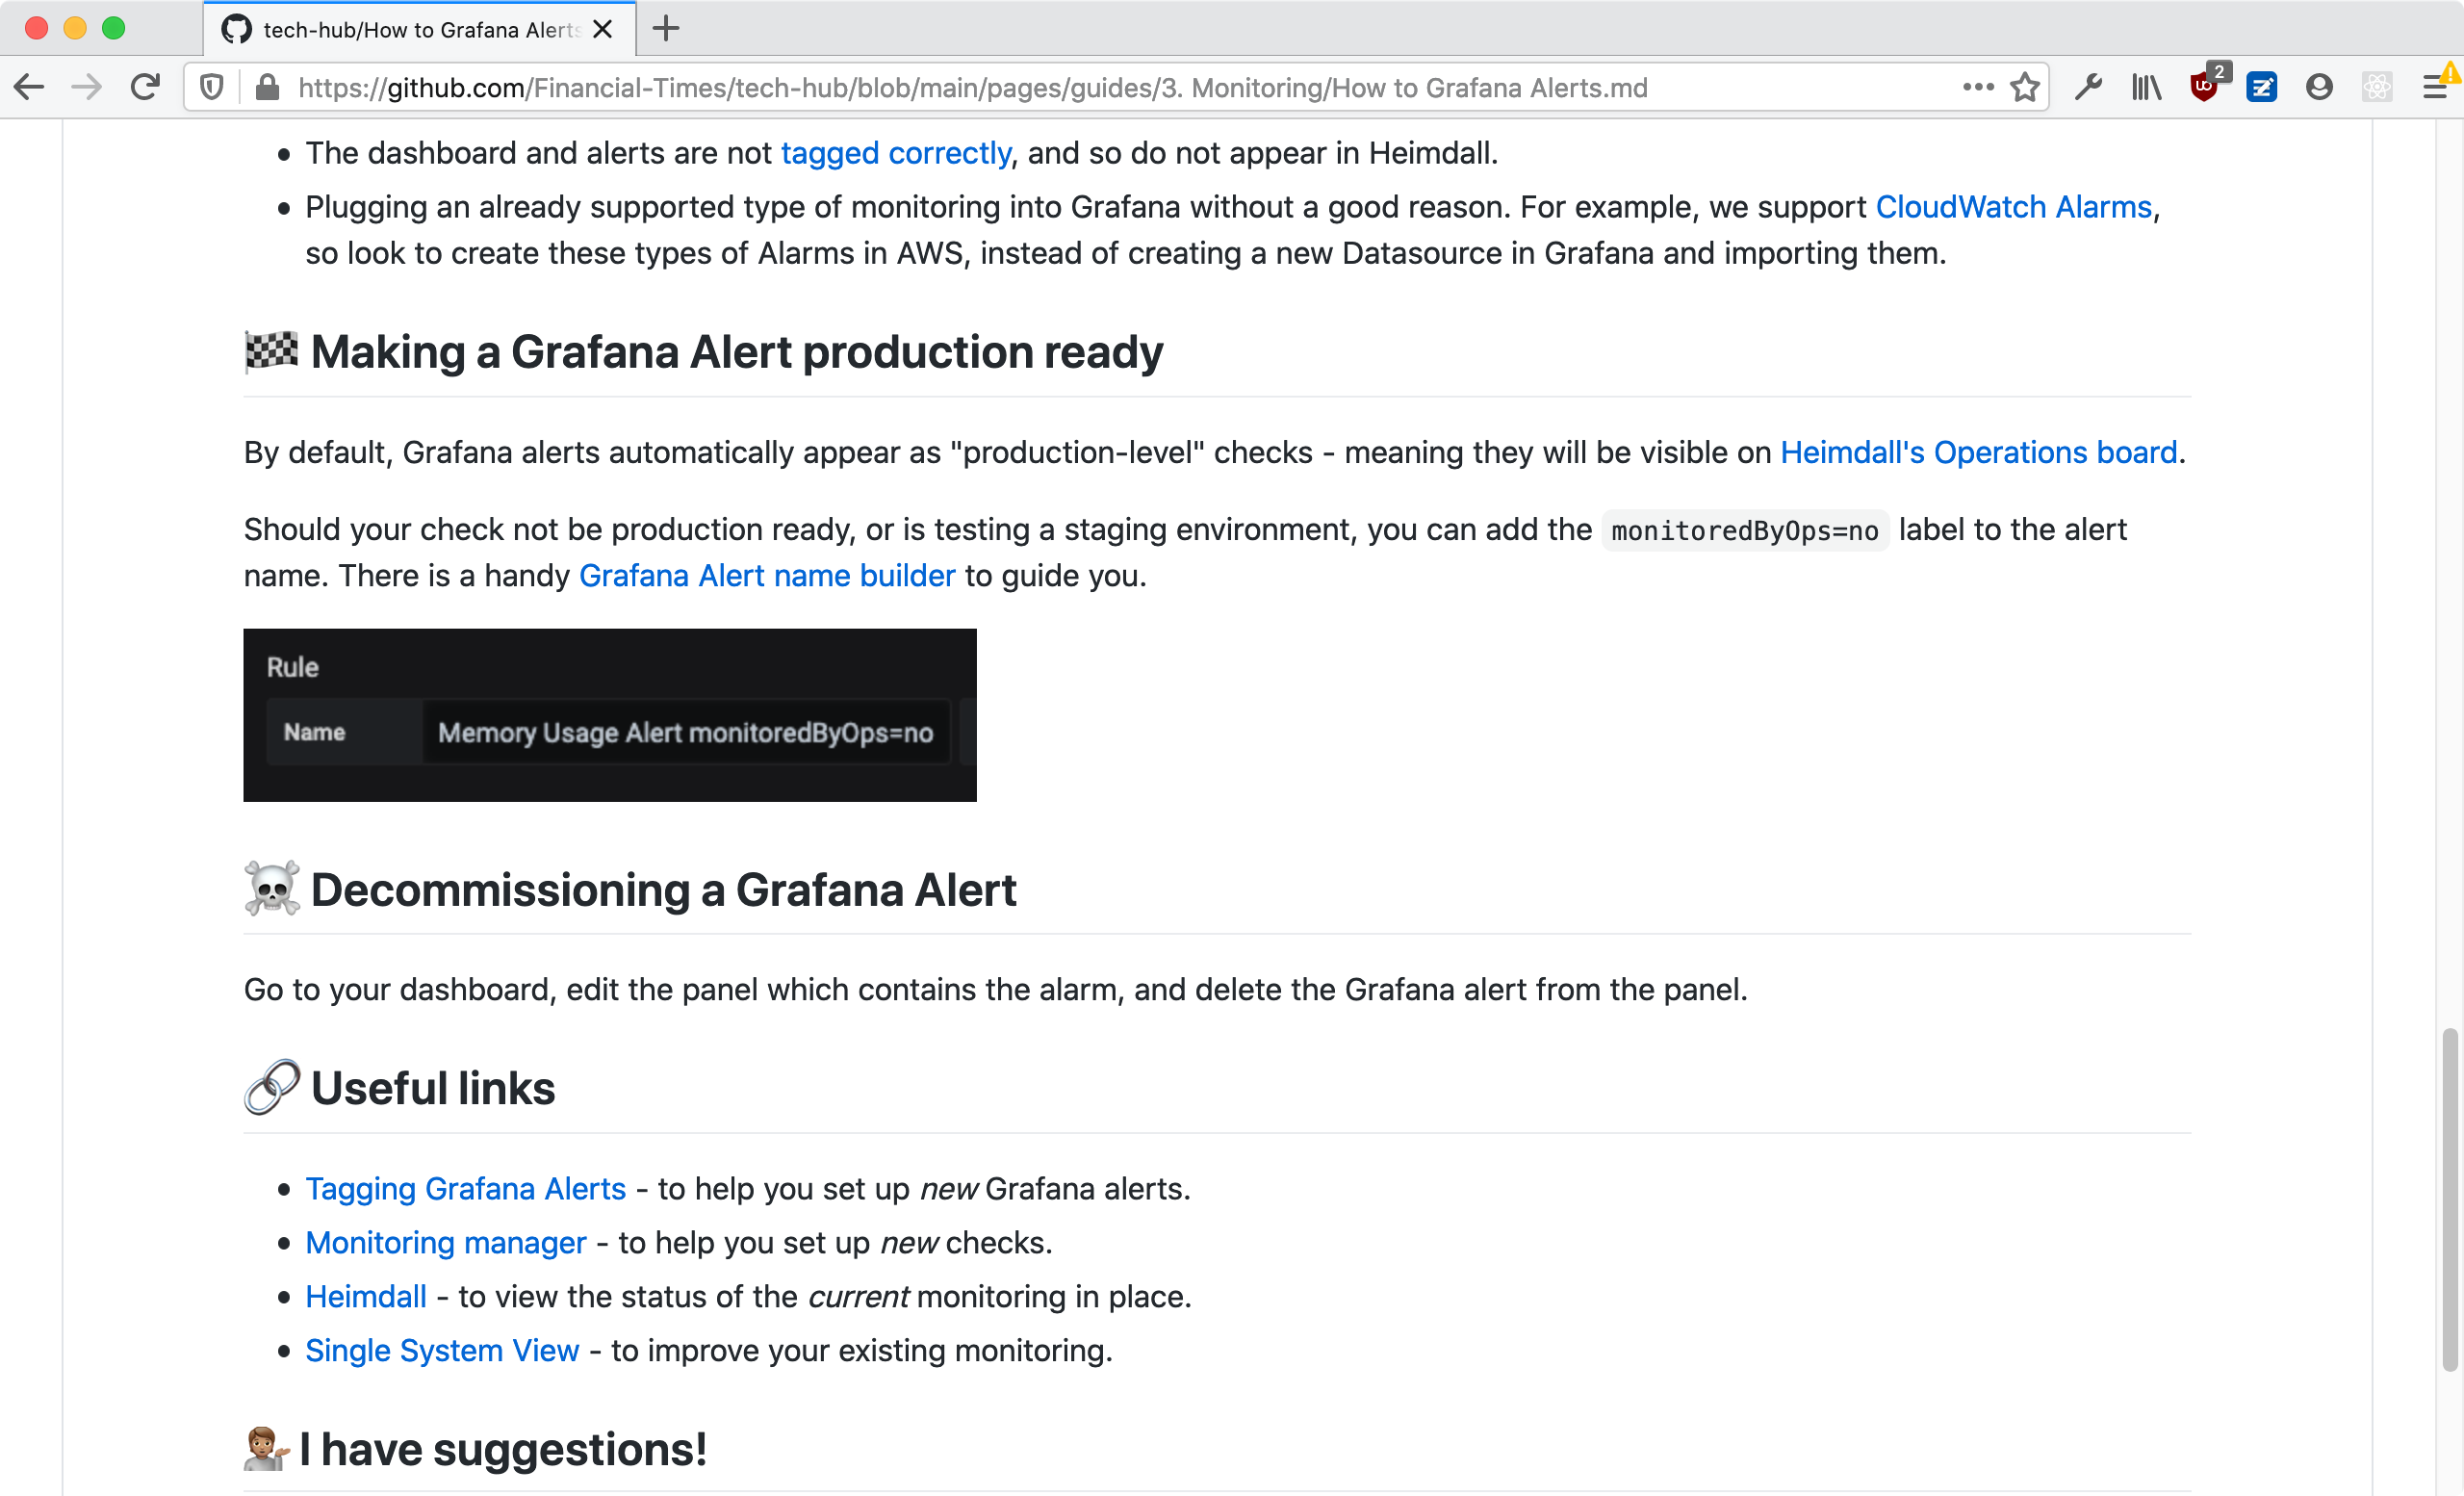
Task: Open the page actions three-dots menu
Action: pyautogui.click(x=1977, y=88)
